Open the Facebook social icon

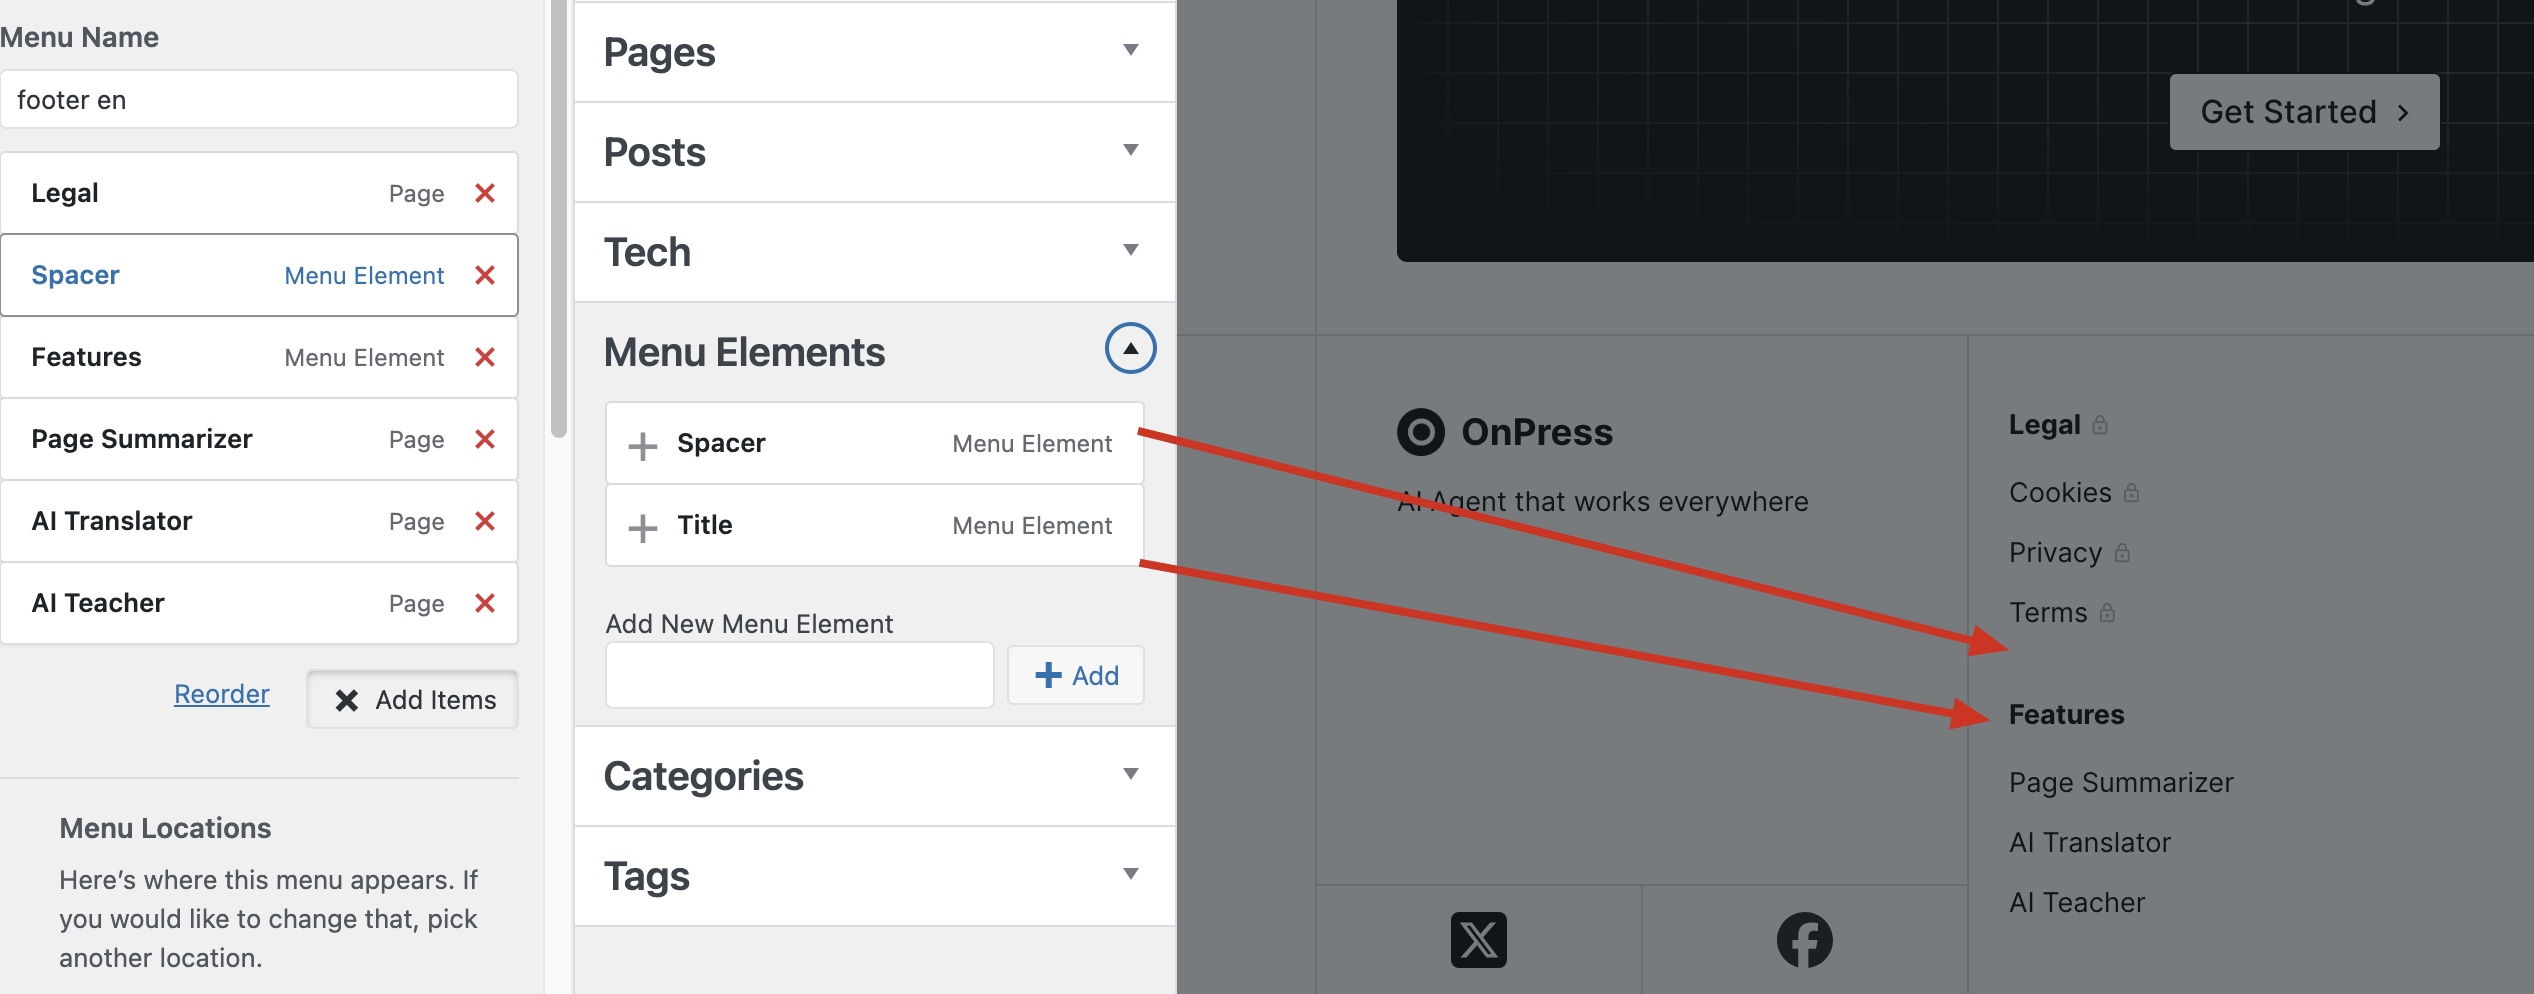pyautogui.click(x=1804, y=940)
